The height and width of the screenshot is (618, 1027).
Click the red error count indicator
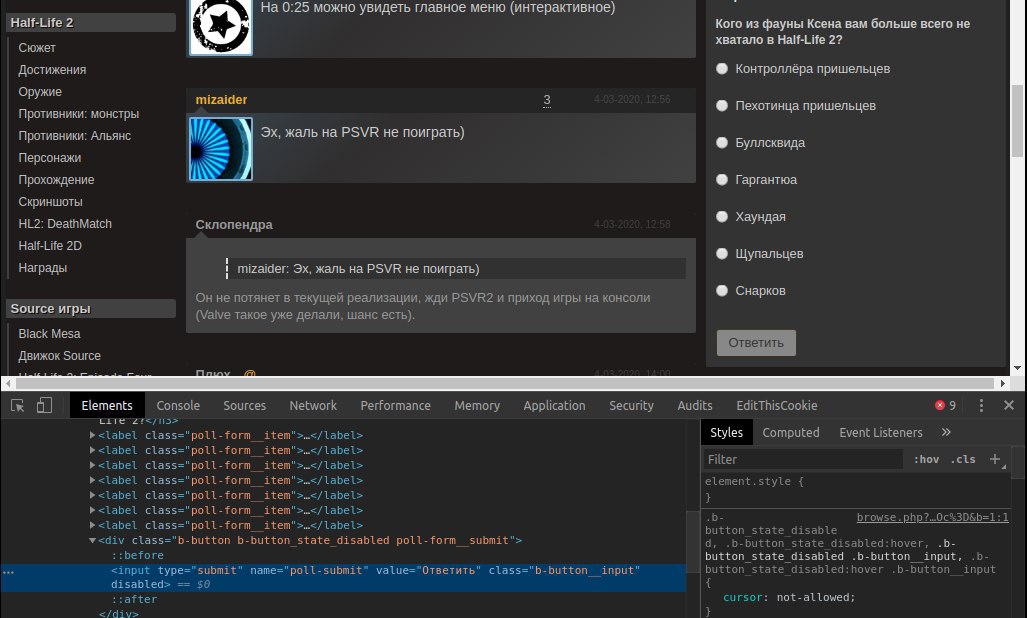click(x=945, y=406)
